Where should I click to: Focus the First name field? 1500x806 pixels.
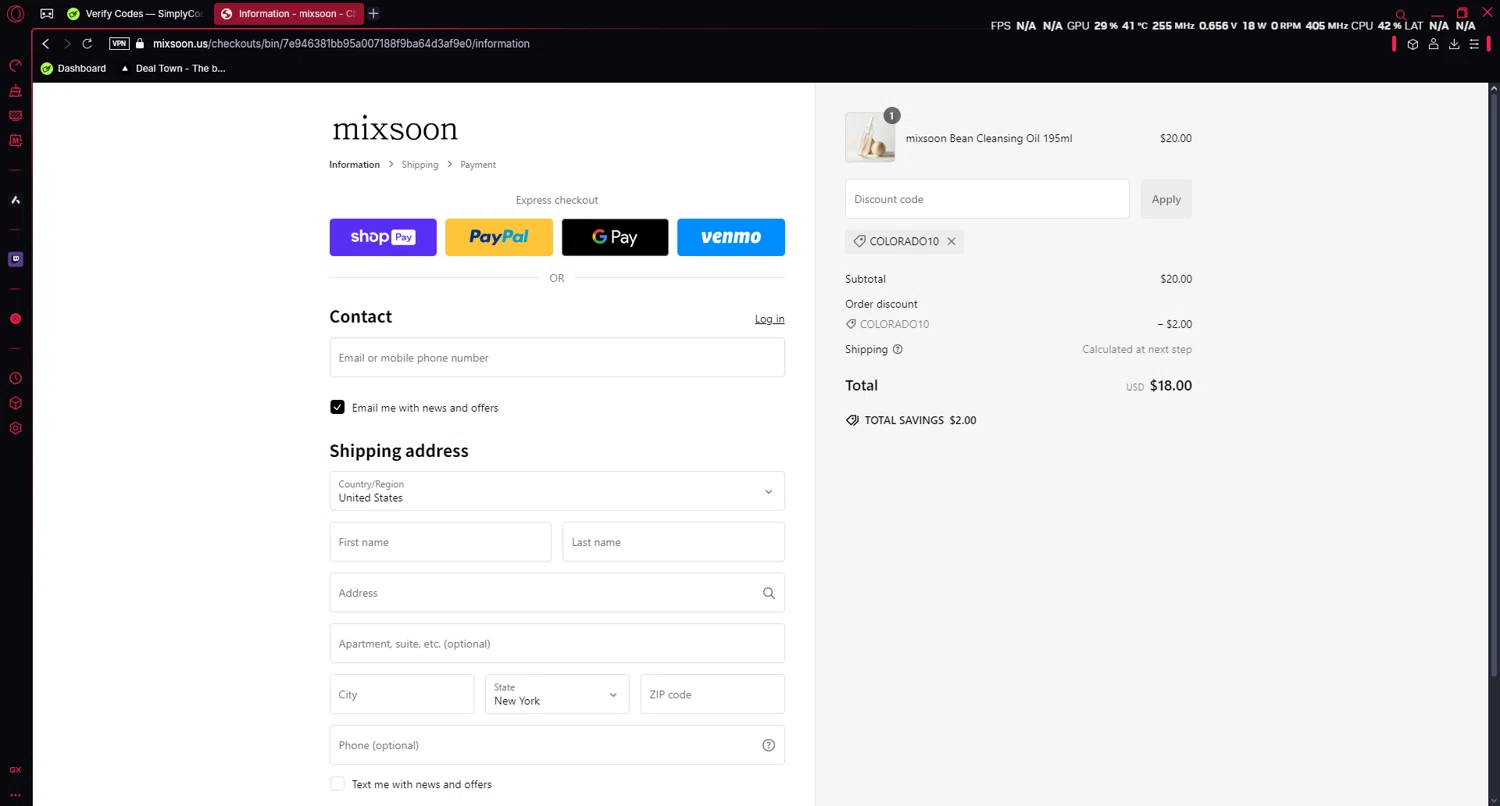tap(440, 542)
